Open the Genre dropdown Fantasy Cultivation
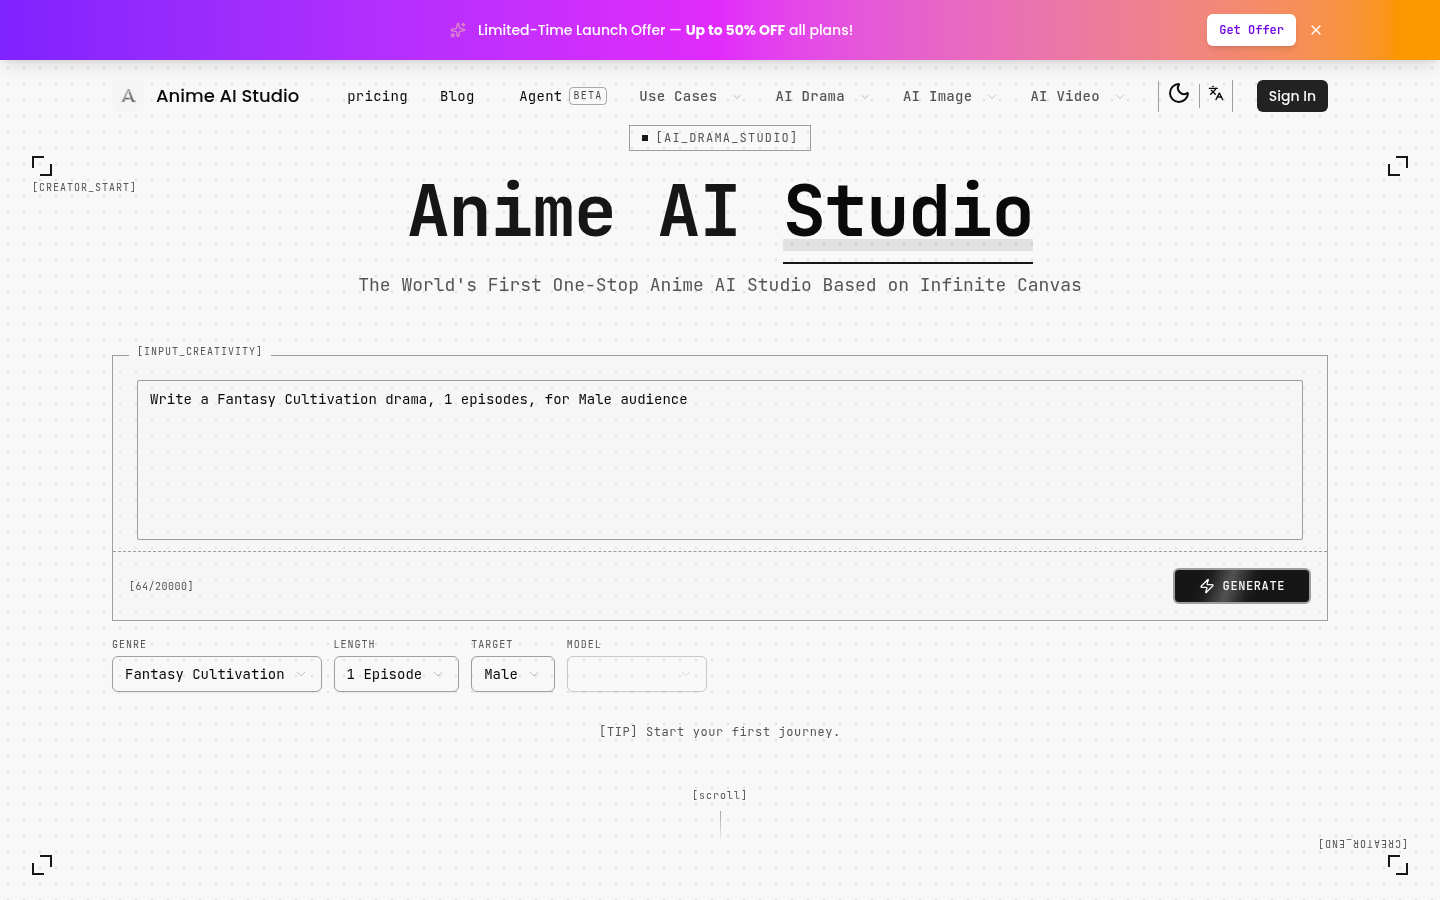The width and height of the screenshot is (1440, 900). 217,674
